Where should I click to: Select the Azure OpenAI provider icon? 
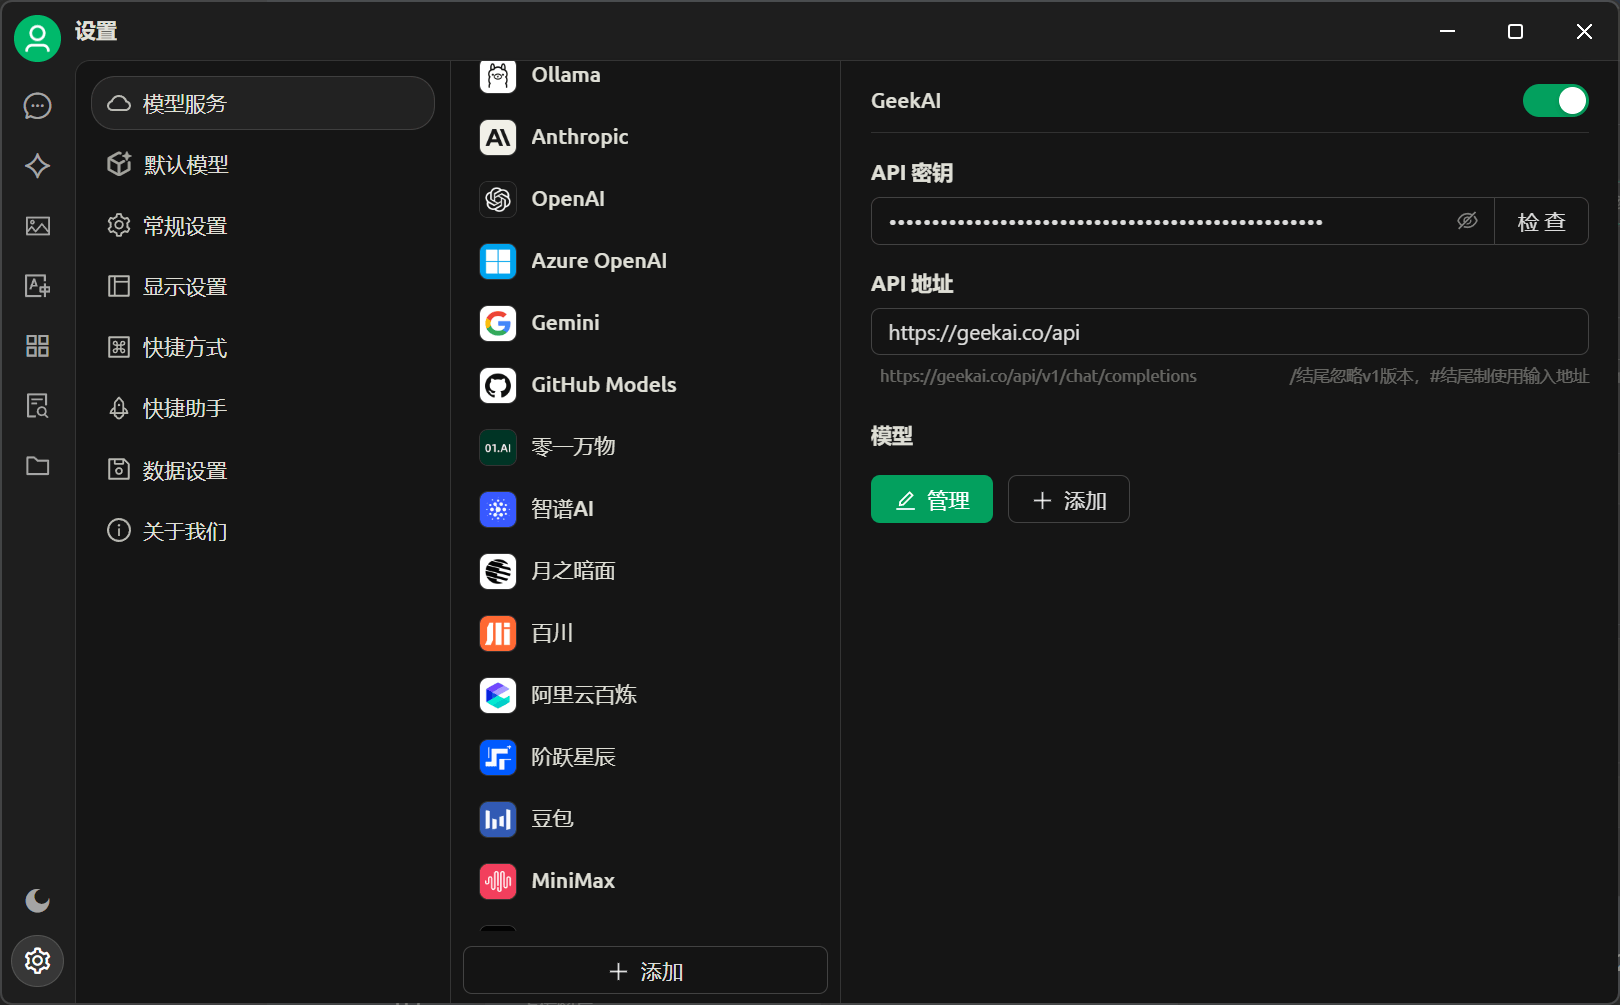click(498, 261)
